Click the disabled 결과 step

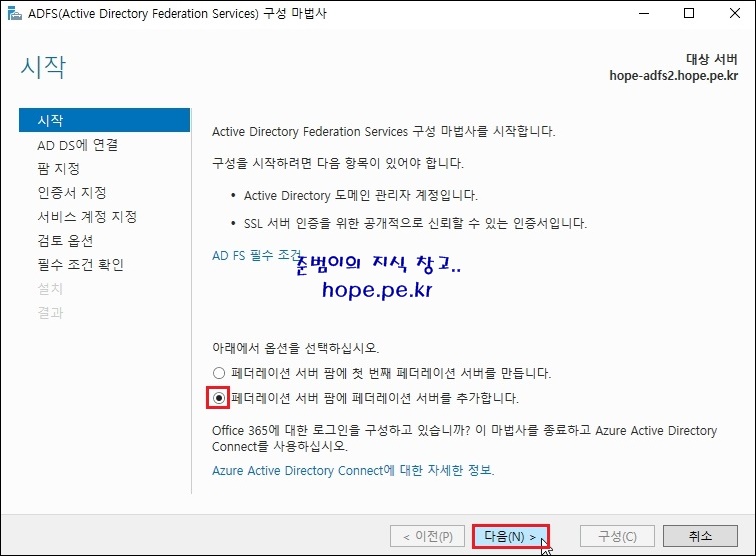pos(50,312)
